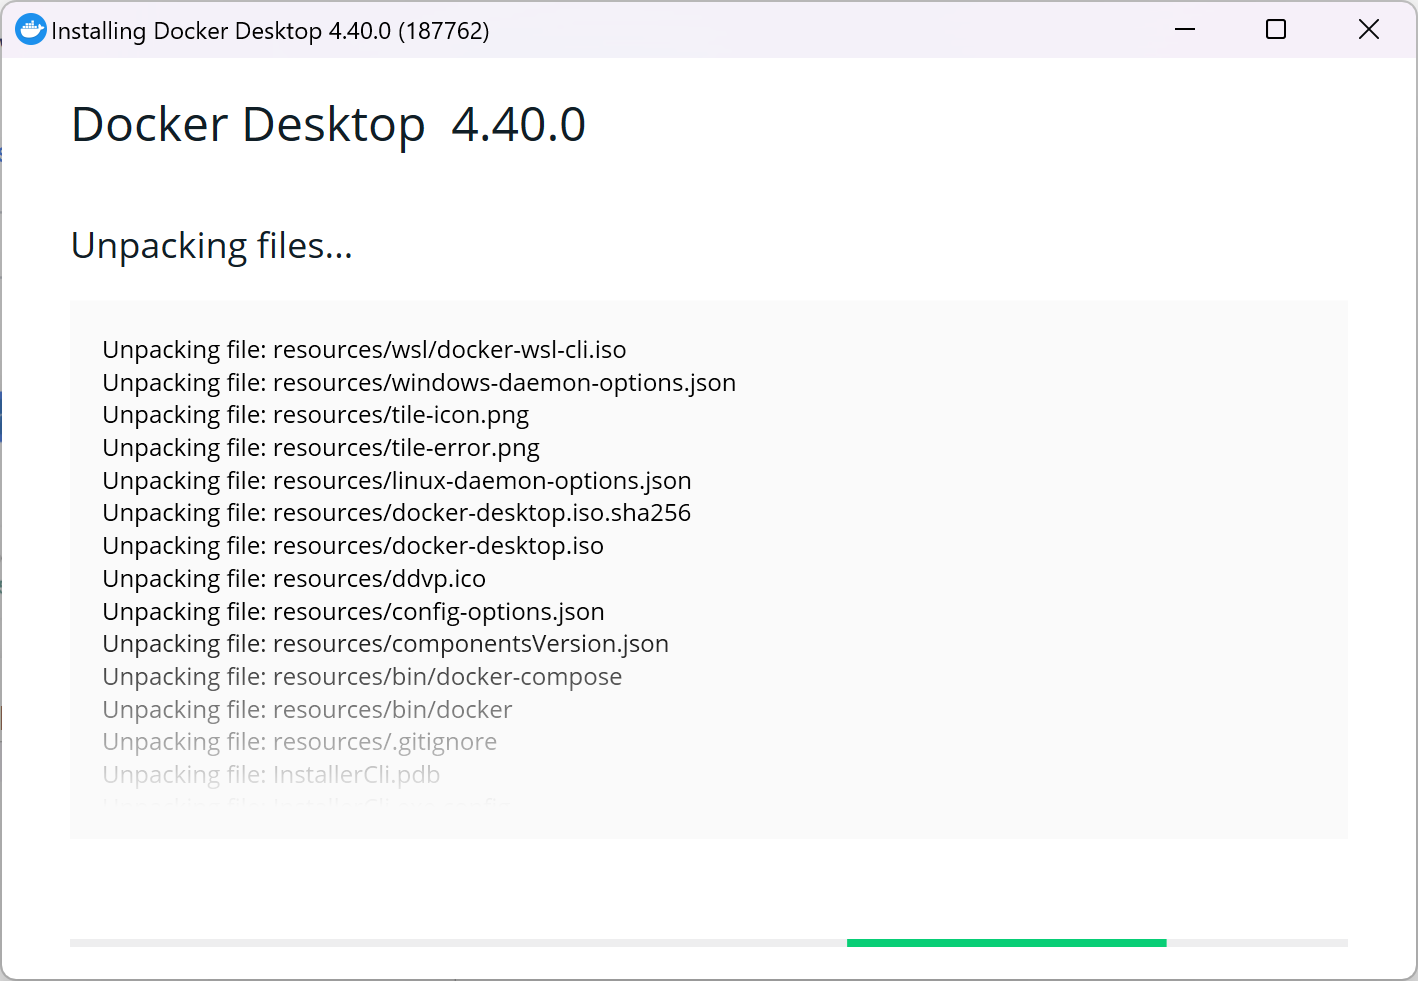
Task: Click the "Docker Desktop 4.40.0" heading
Action: click(328, 125)
